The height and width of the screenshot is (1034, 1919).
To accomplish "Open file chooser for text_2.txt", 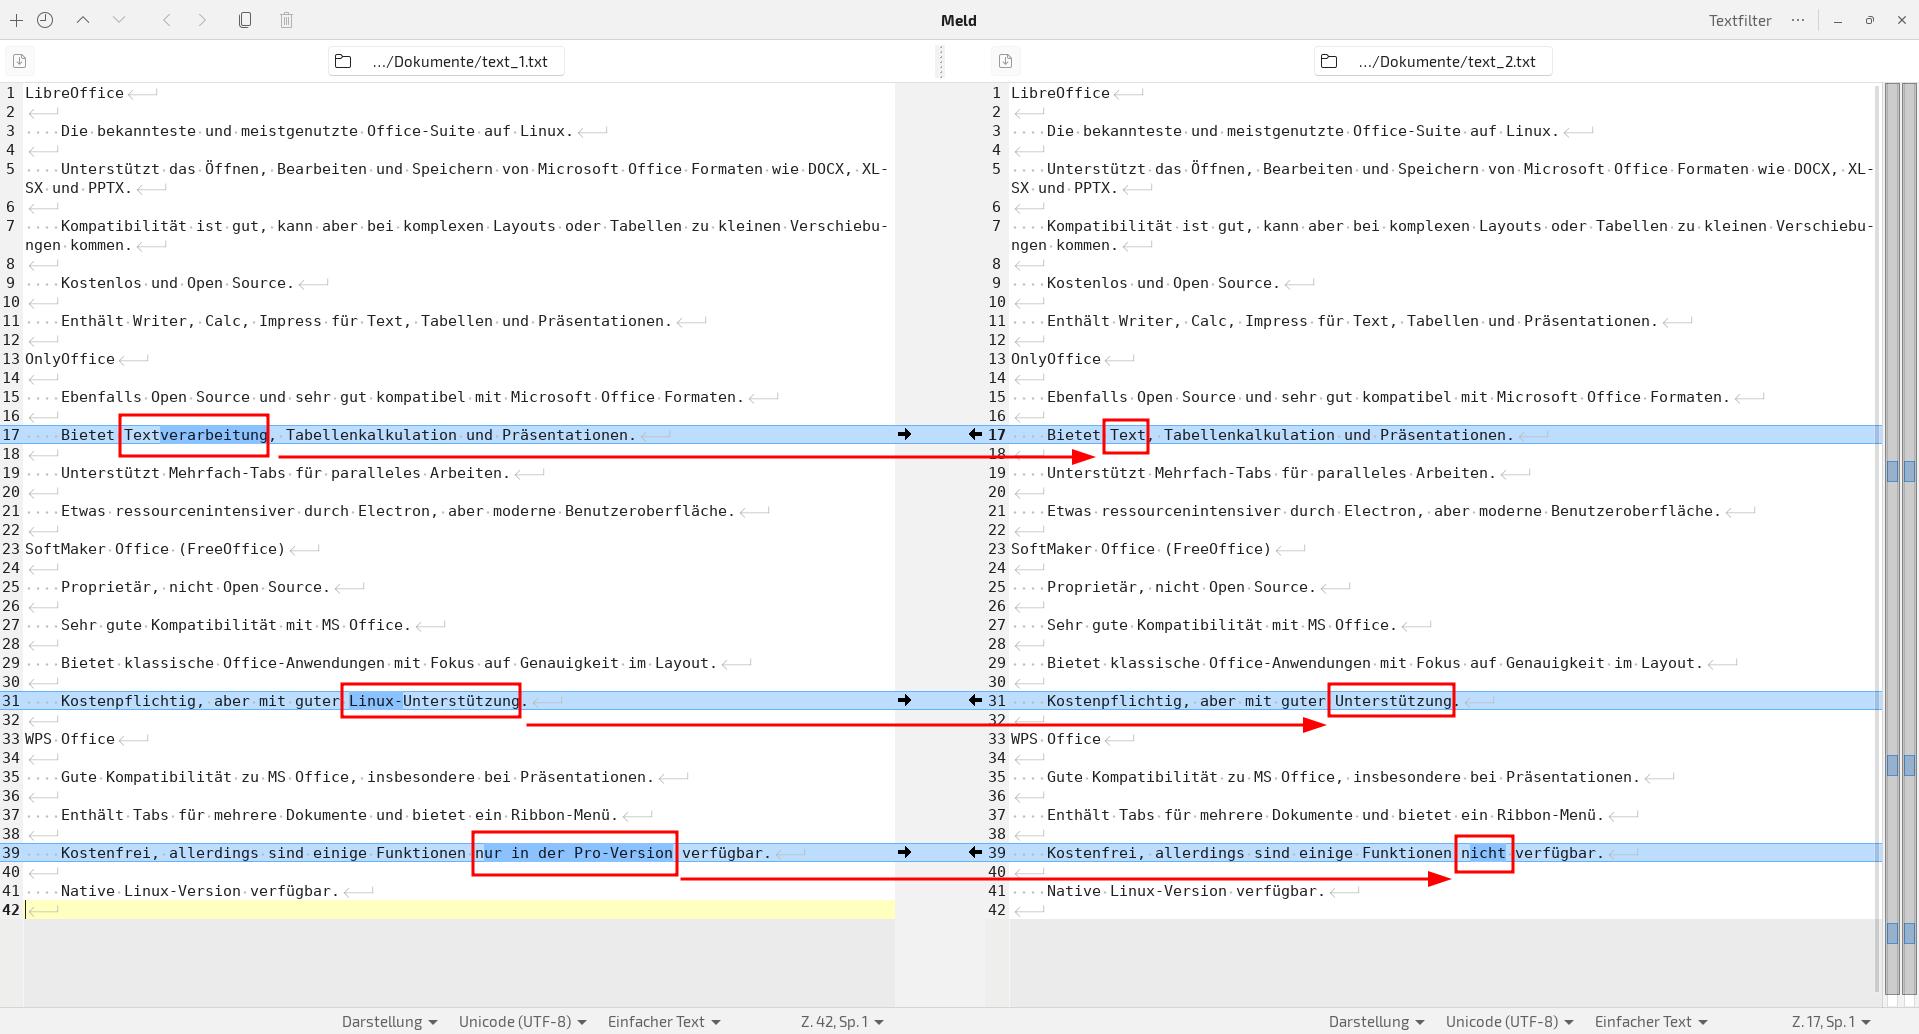I will pos(1433,61).
